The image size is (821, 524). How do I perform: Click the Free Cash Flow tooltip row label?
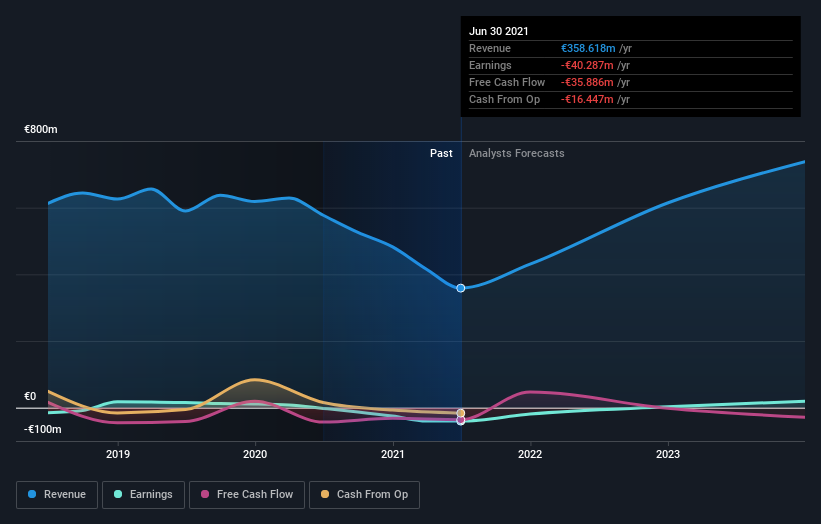coord(507,82)
